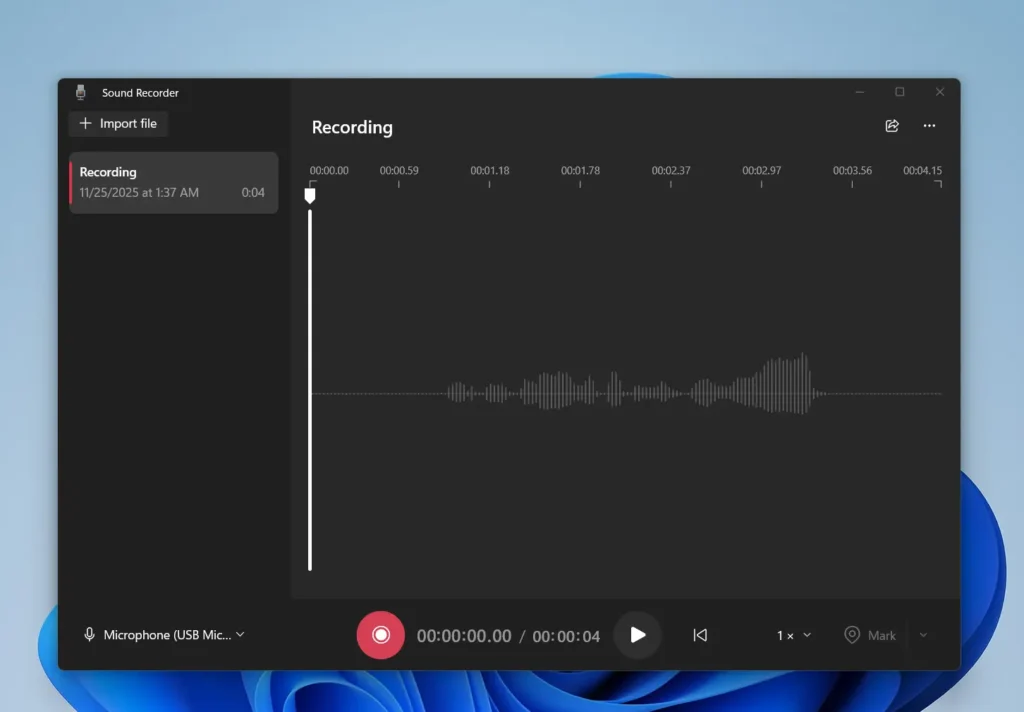
Task: Click the 00:02.37 timeline ruler mark
Action: [x=671, y=171]
